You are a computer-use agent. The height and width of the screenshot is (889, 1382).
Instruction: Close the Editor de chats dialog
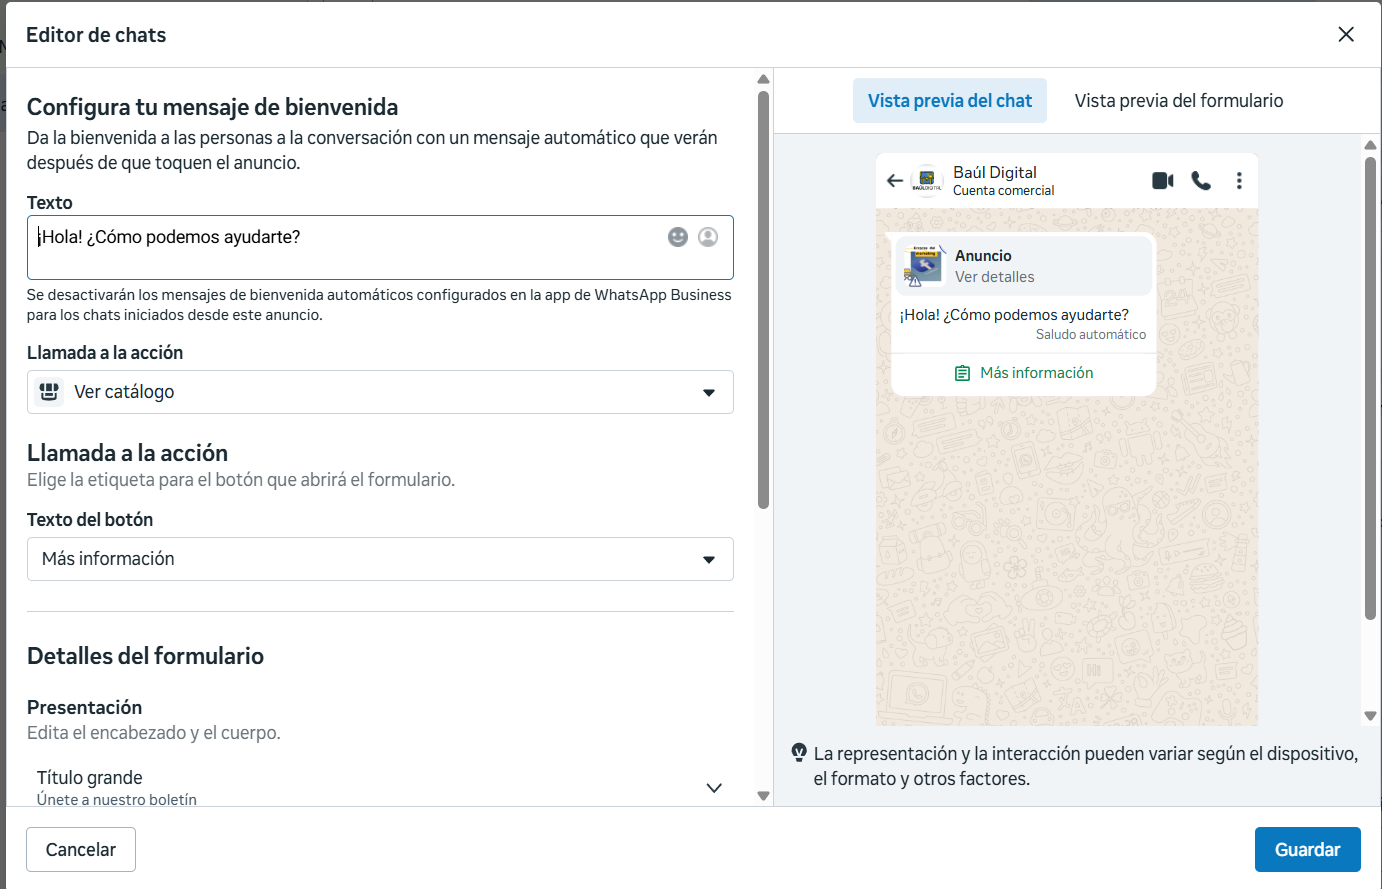(1346, 35)
